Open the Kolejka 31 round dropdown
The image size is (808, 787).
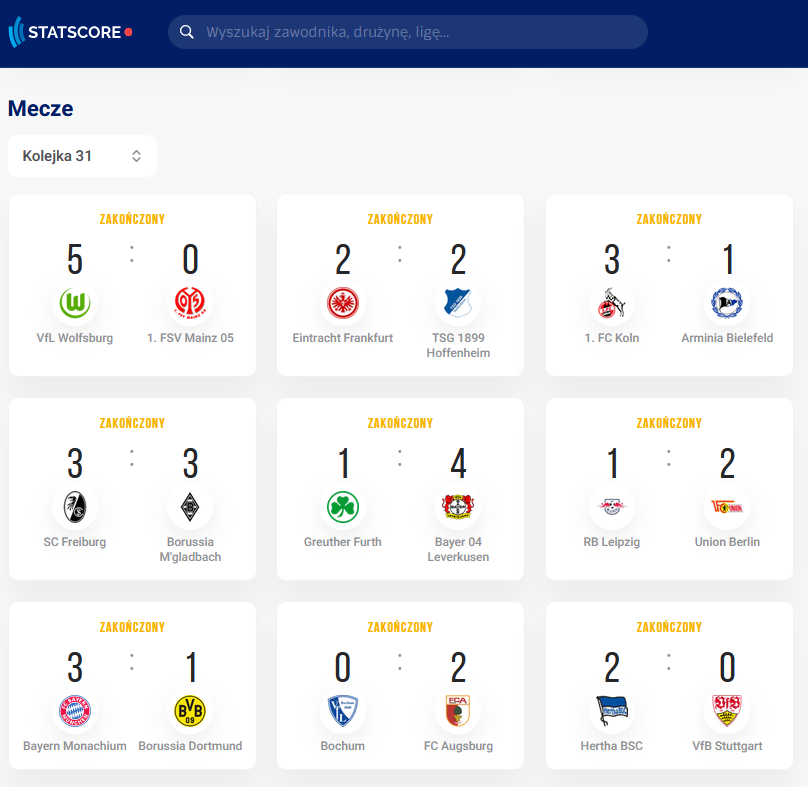pos(82,156)
